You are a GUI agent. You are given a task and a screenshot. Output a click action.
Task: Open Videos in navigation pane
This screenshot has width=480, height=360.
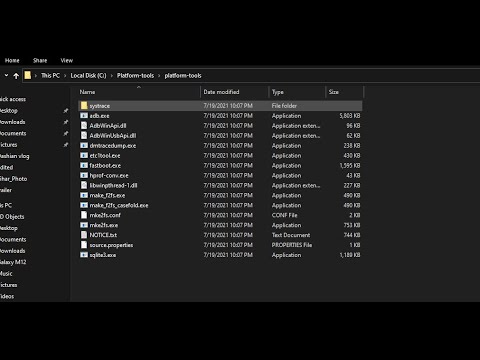(7, 296)
